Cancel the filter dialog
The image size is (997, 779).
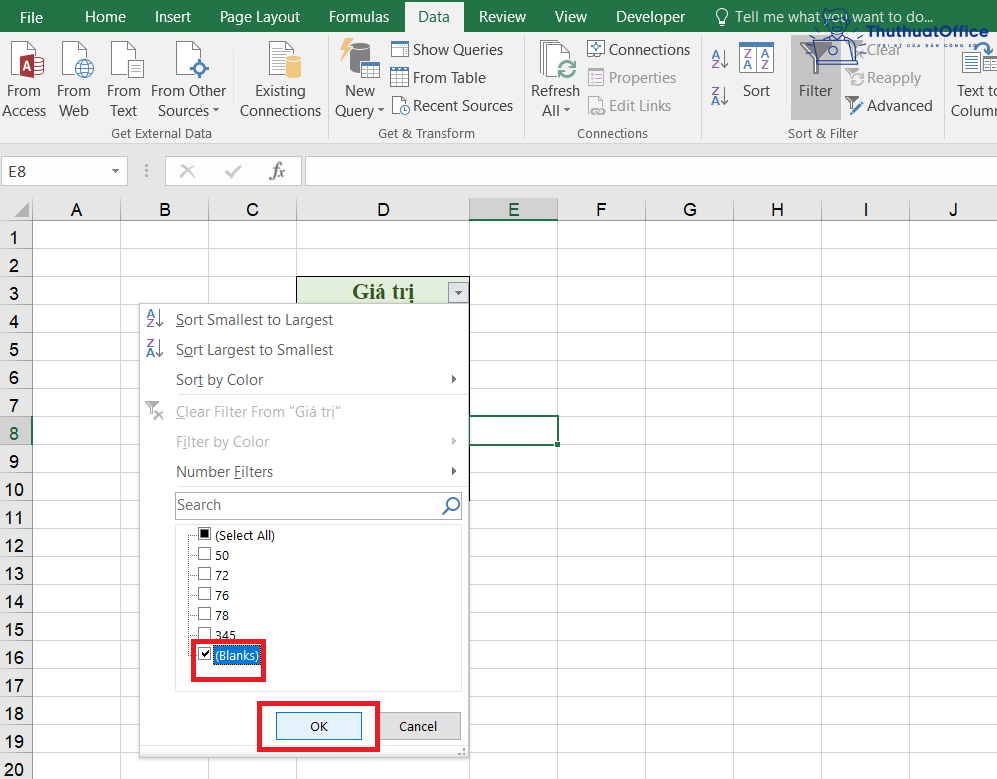click(419, 726)
